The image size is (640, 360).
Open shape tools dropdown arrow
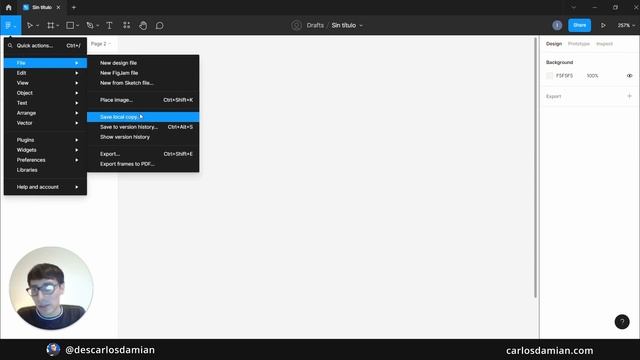pyautogui.click(x=78, y=26)
